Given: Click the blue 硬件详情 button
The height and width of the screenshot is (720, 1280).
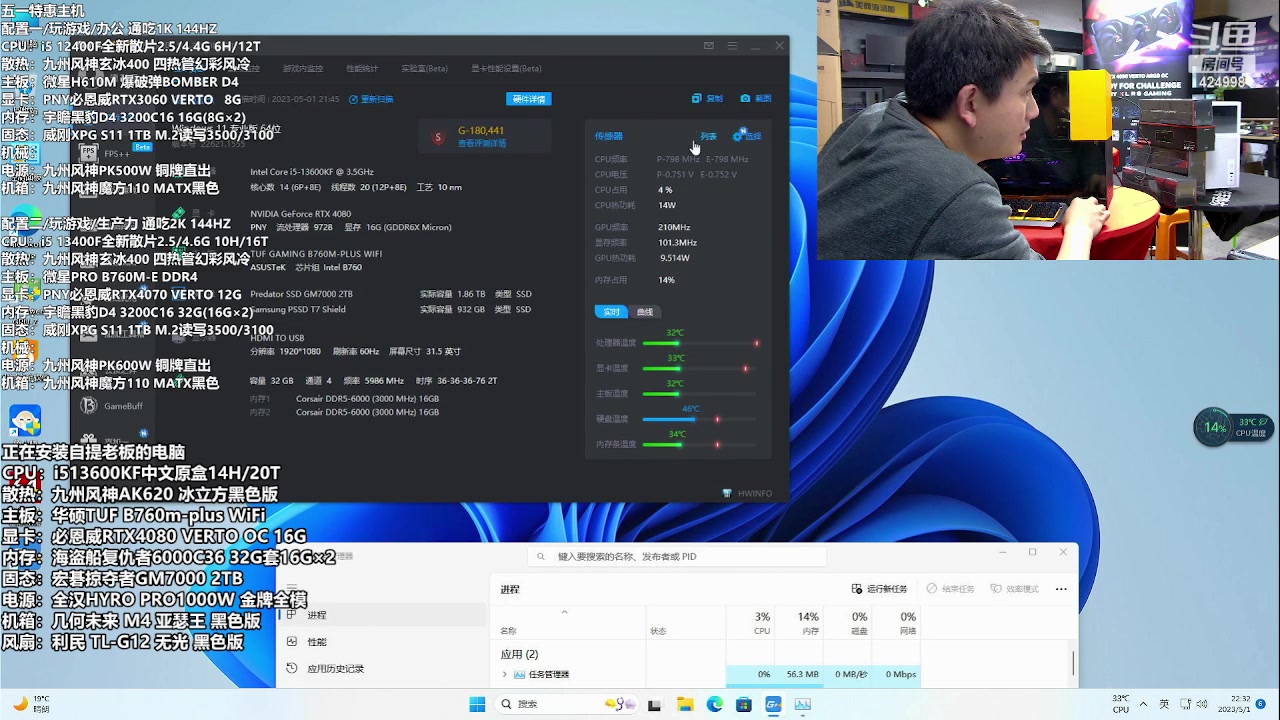Looking at the screenshot, I should click(528, 99).
